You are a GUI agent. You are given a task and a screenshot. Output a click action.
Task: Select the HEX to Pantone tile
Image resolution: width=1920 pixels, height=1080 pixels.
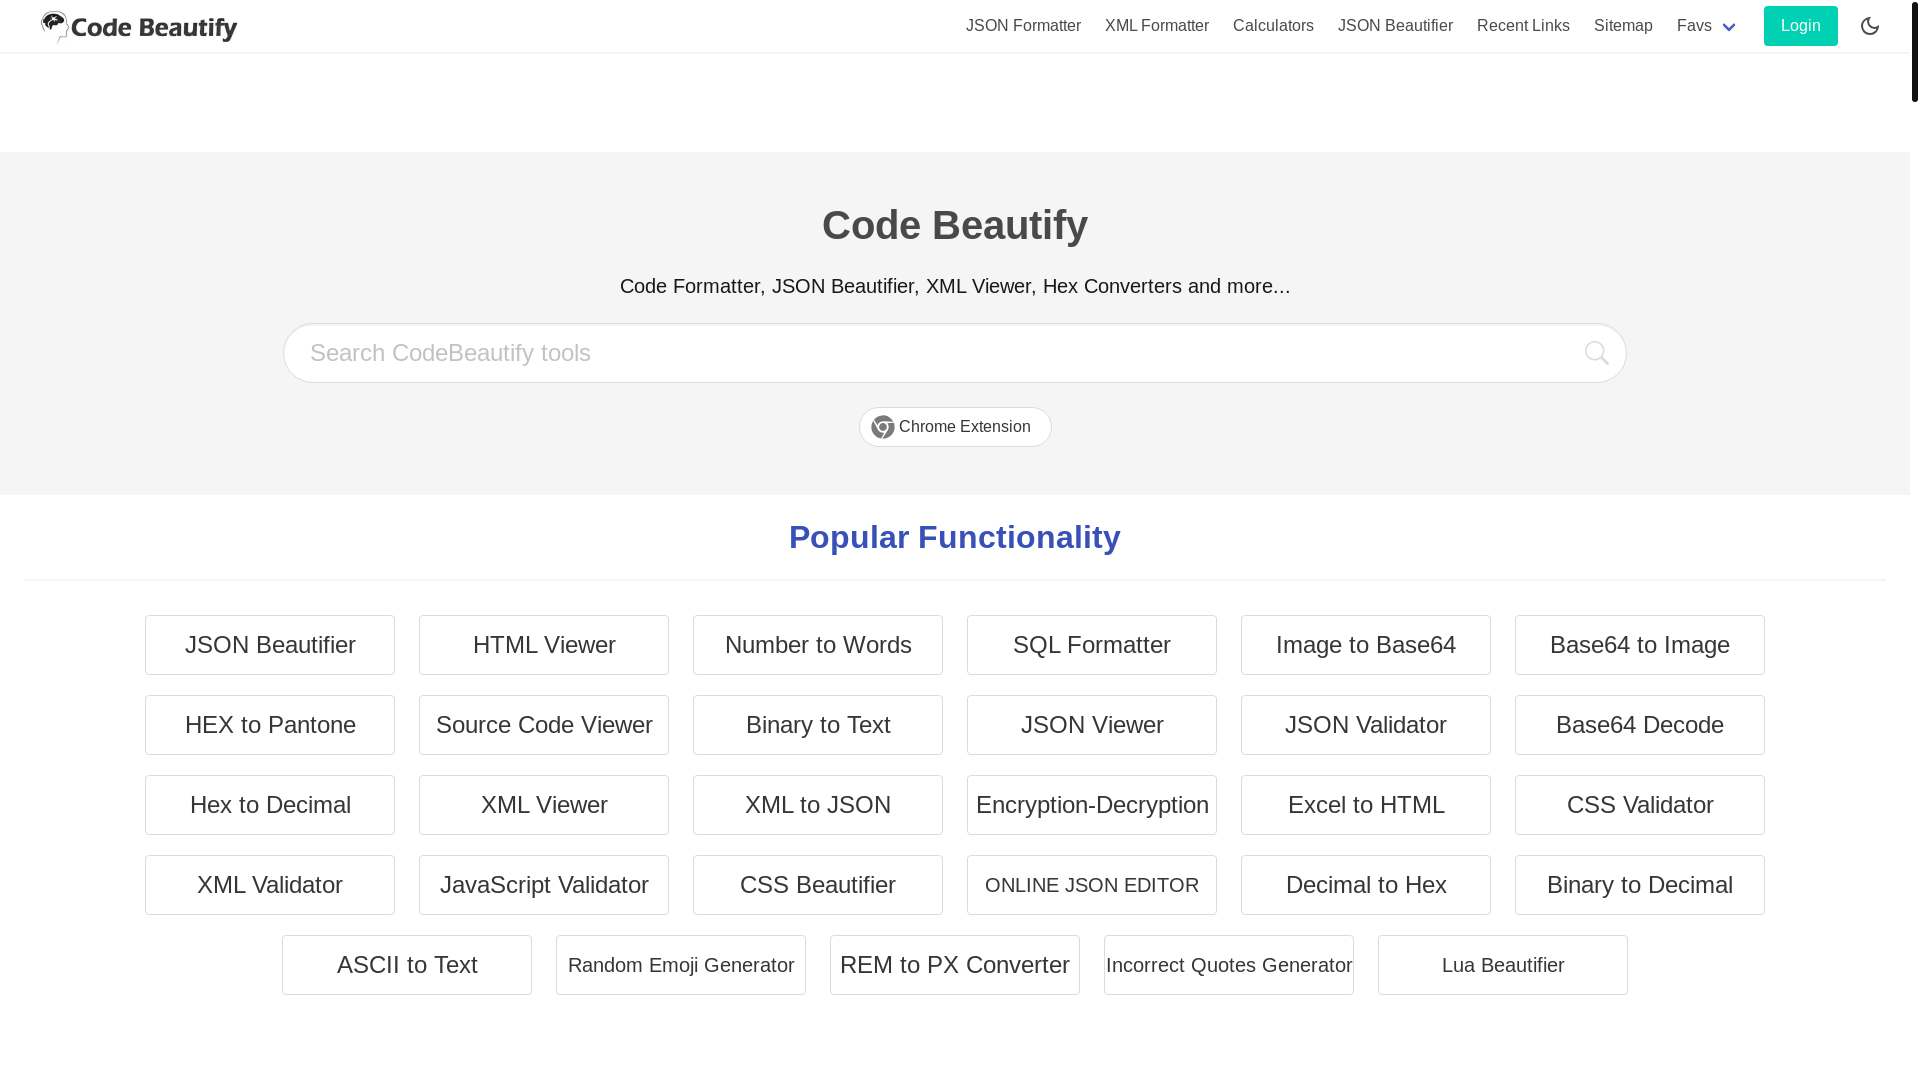tap(270, 725)
